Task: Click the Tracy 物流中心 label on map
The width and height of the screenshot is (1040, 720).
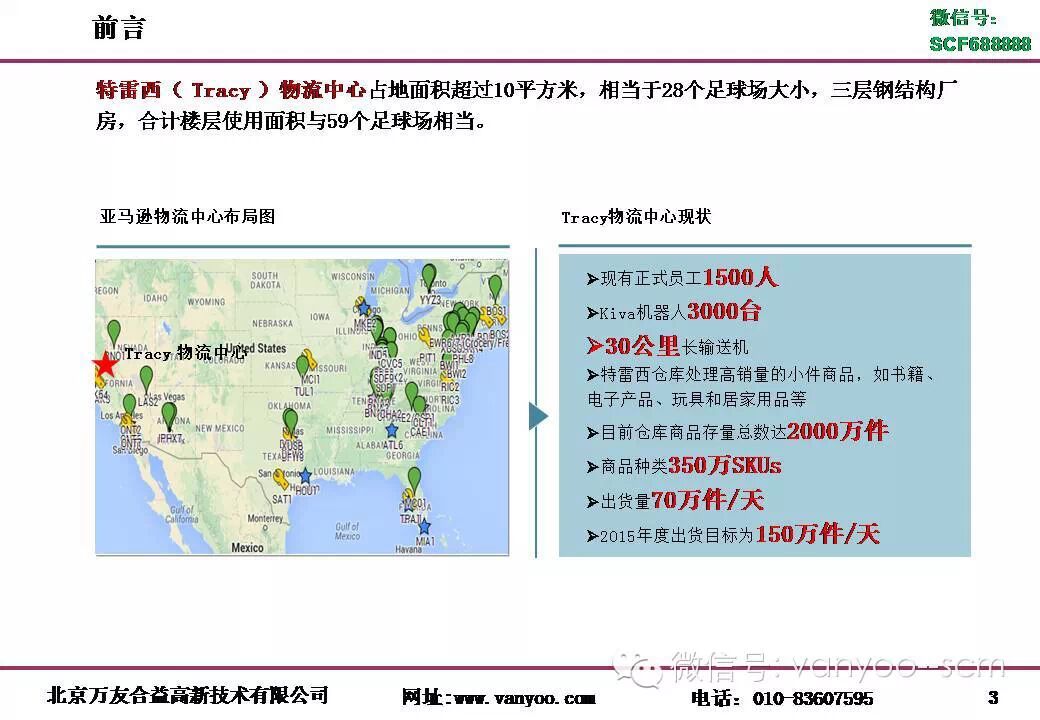Action: point(185,353)
